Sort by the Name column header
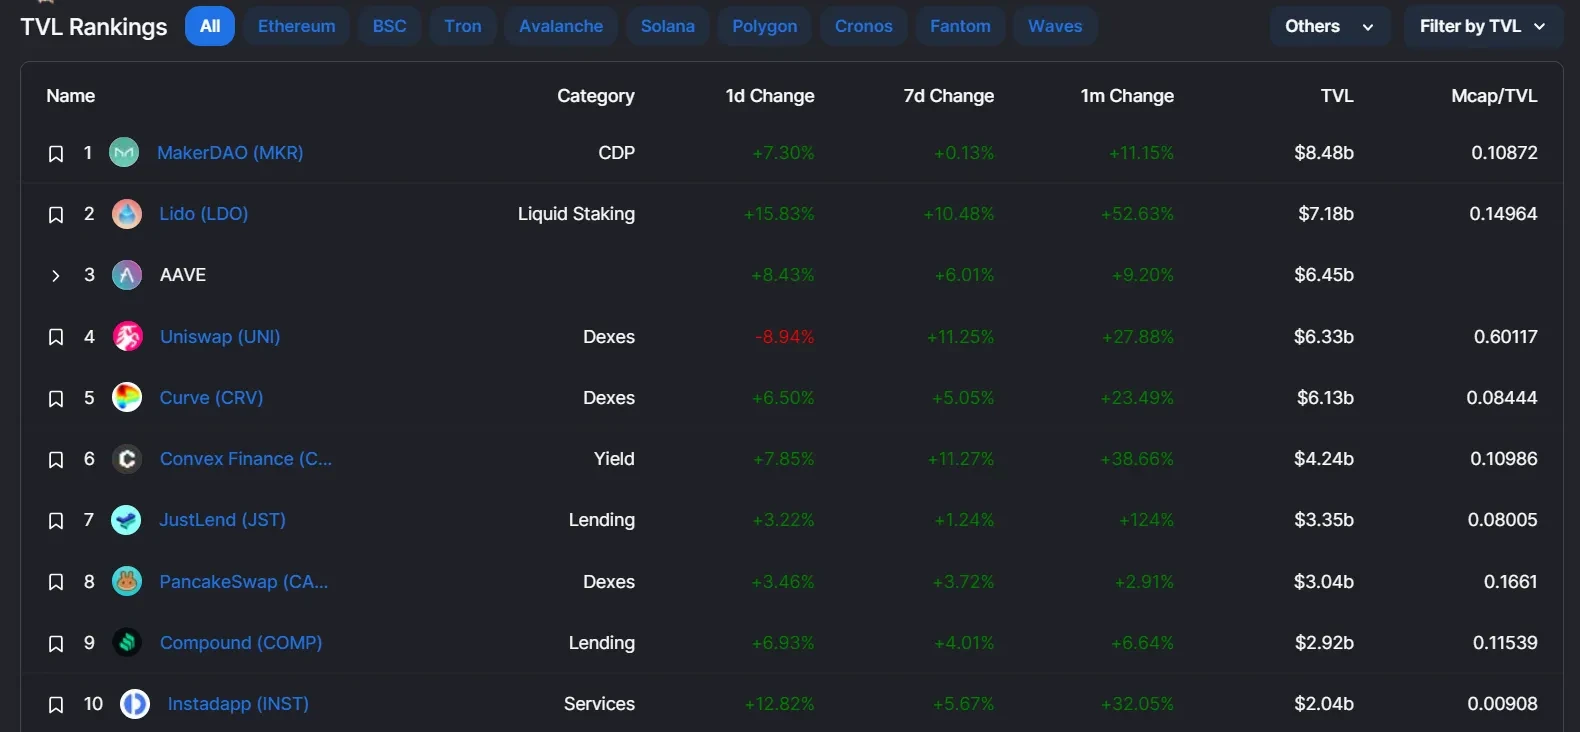This screenshot has width=1580, height=732. click(71, 96)
